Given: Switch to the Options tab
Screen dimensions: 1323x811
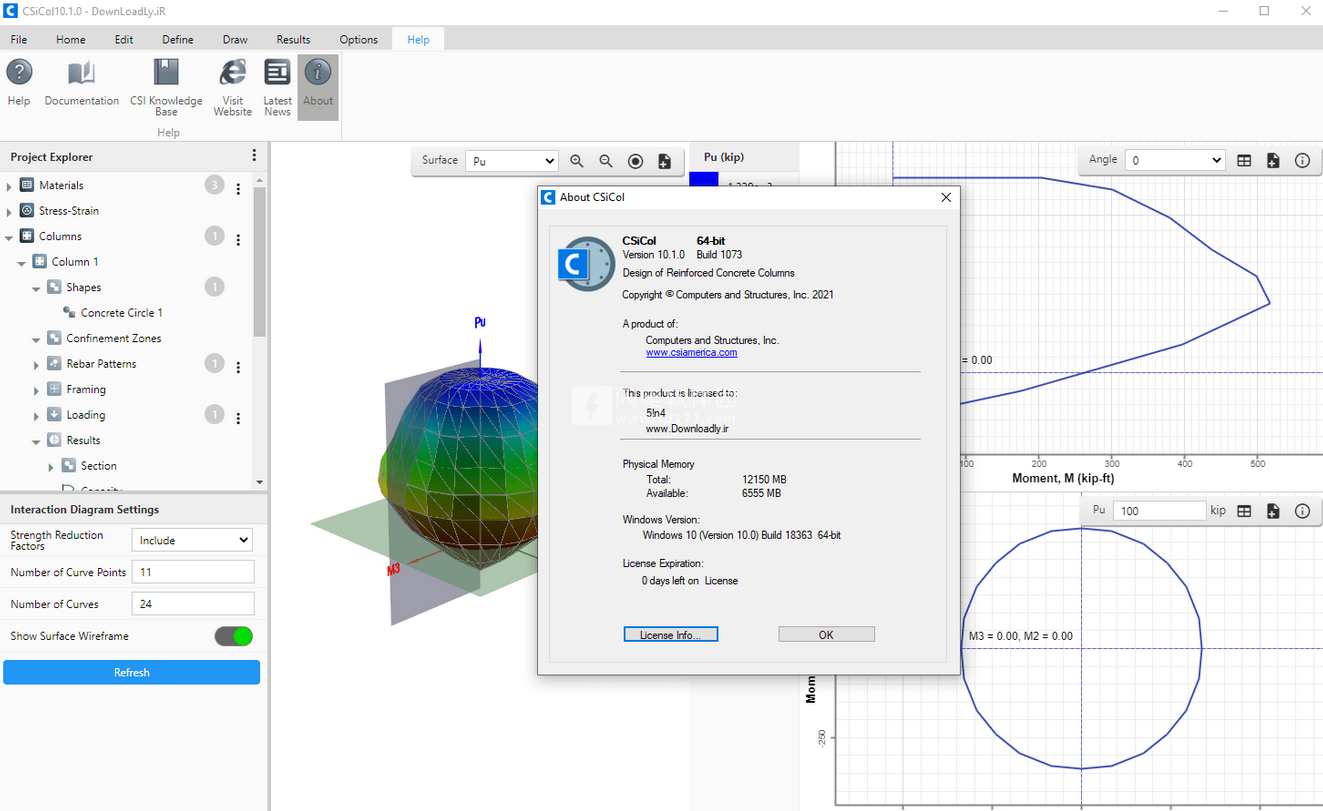Looking at the screenshot, I should [x=358, y=40].
